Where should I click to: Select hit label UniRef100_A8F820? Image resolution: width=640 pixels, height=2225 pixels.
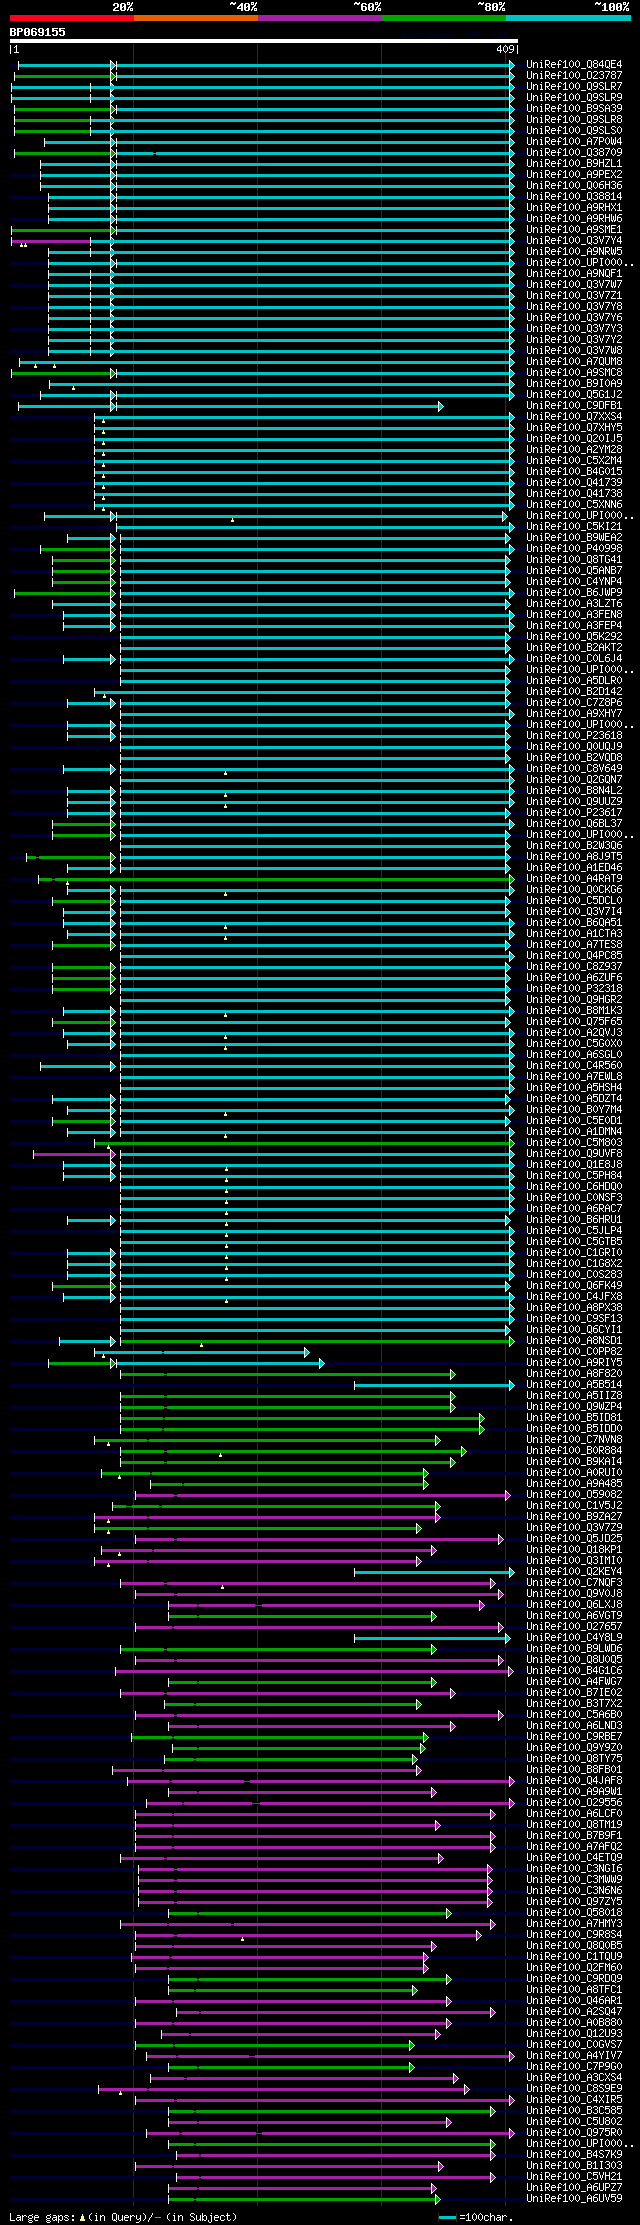pyautogui.click(x=574, y=1374)
